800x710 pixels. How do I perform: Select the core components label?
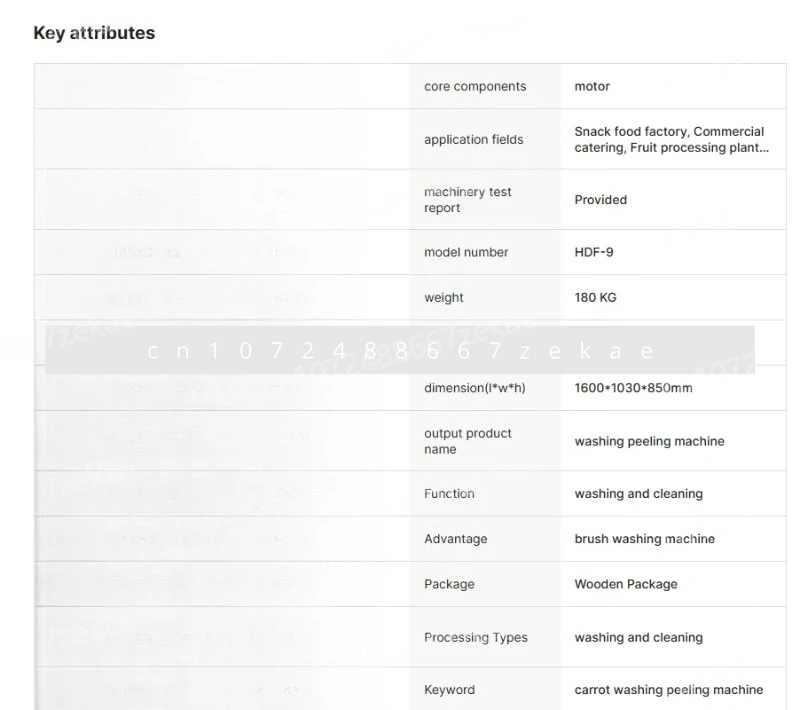pyautogui.click(x=475, y=87)
